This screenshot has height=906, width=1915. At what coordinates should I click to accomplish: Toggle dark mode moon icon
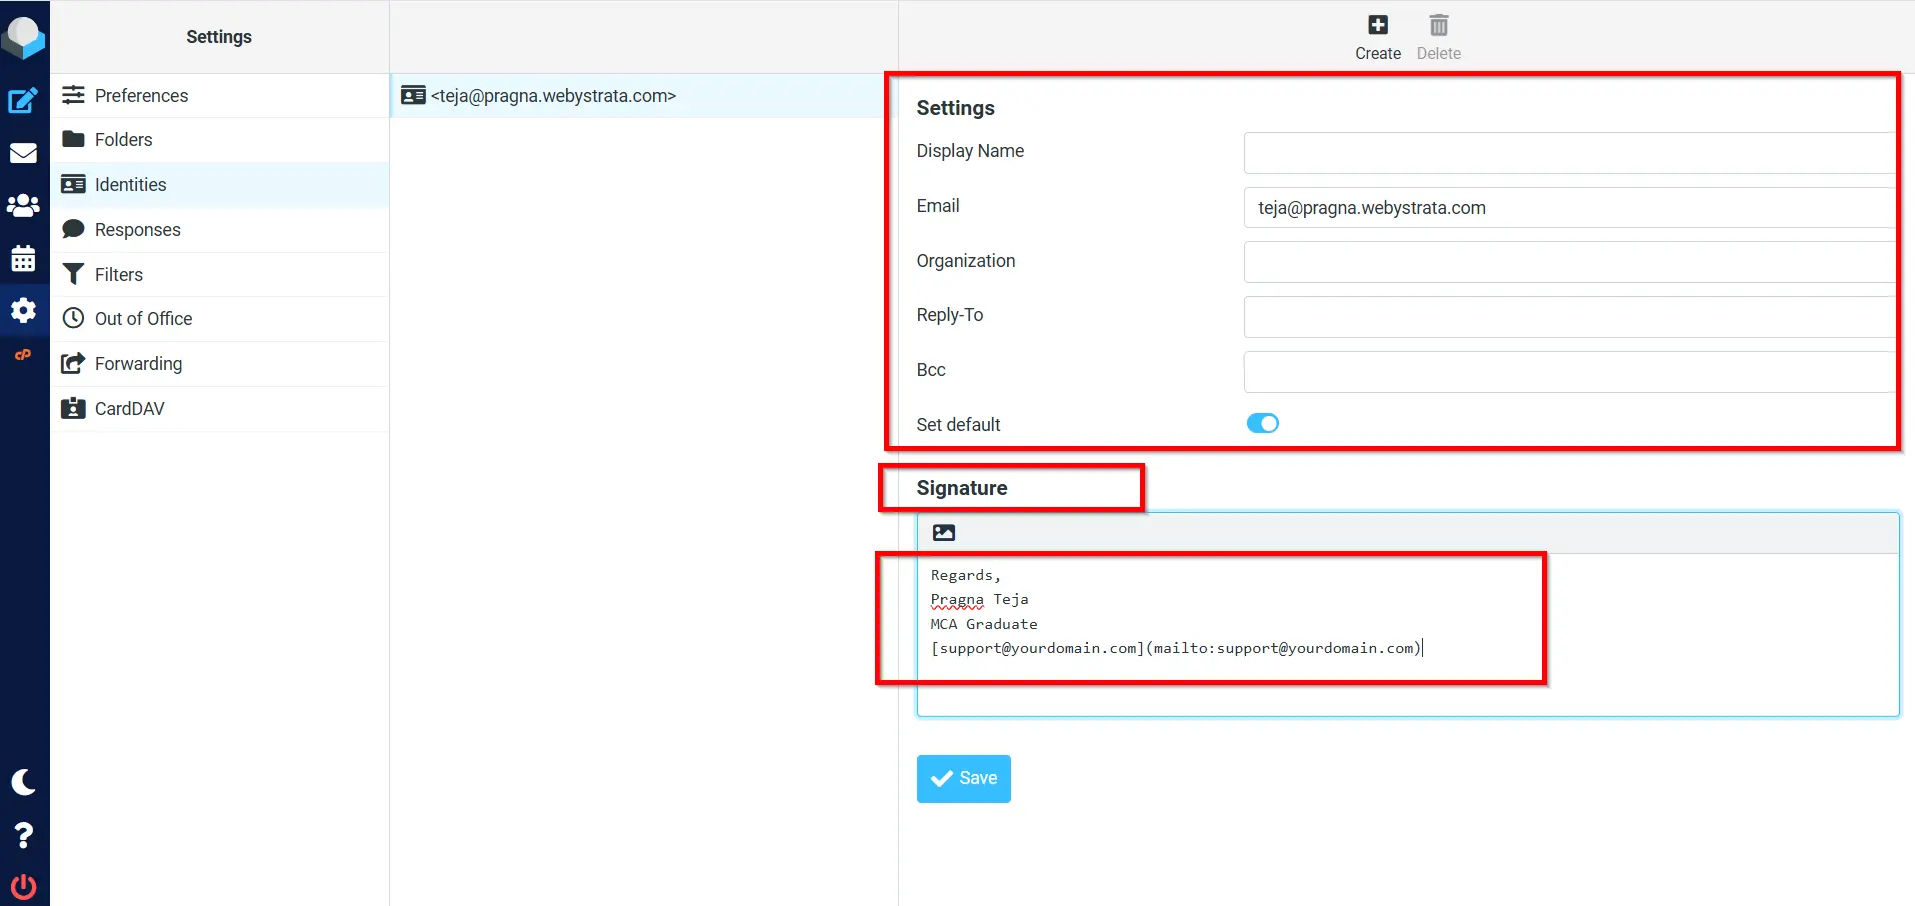[x=23, y=782]
